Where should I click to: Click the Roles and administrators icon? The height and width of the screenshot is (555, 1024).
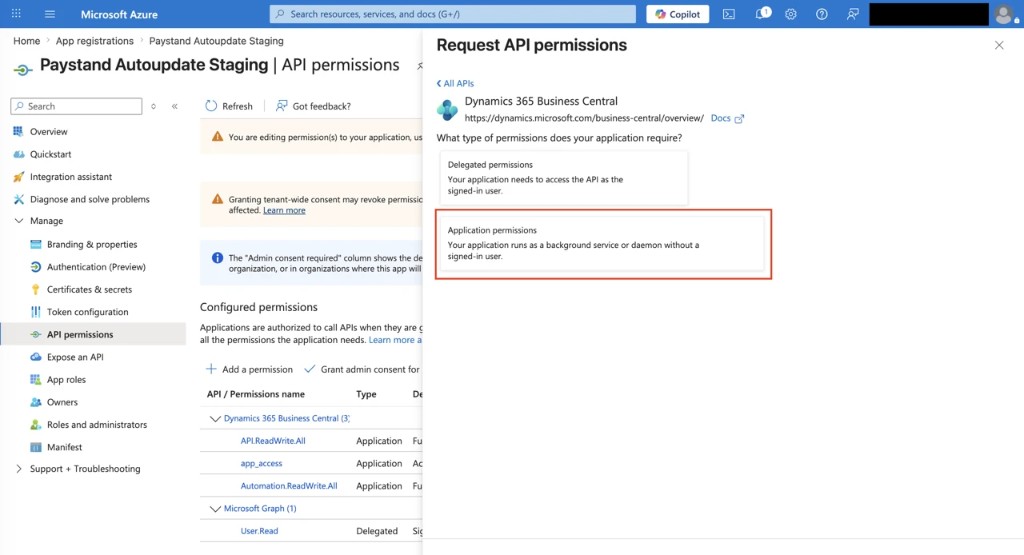[x=35, y=424]
